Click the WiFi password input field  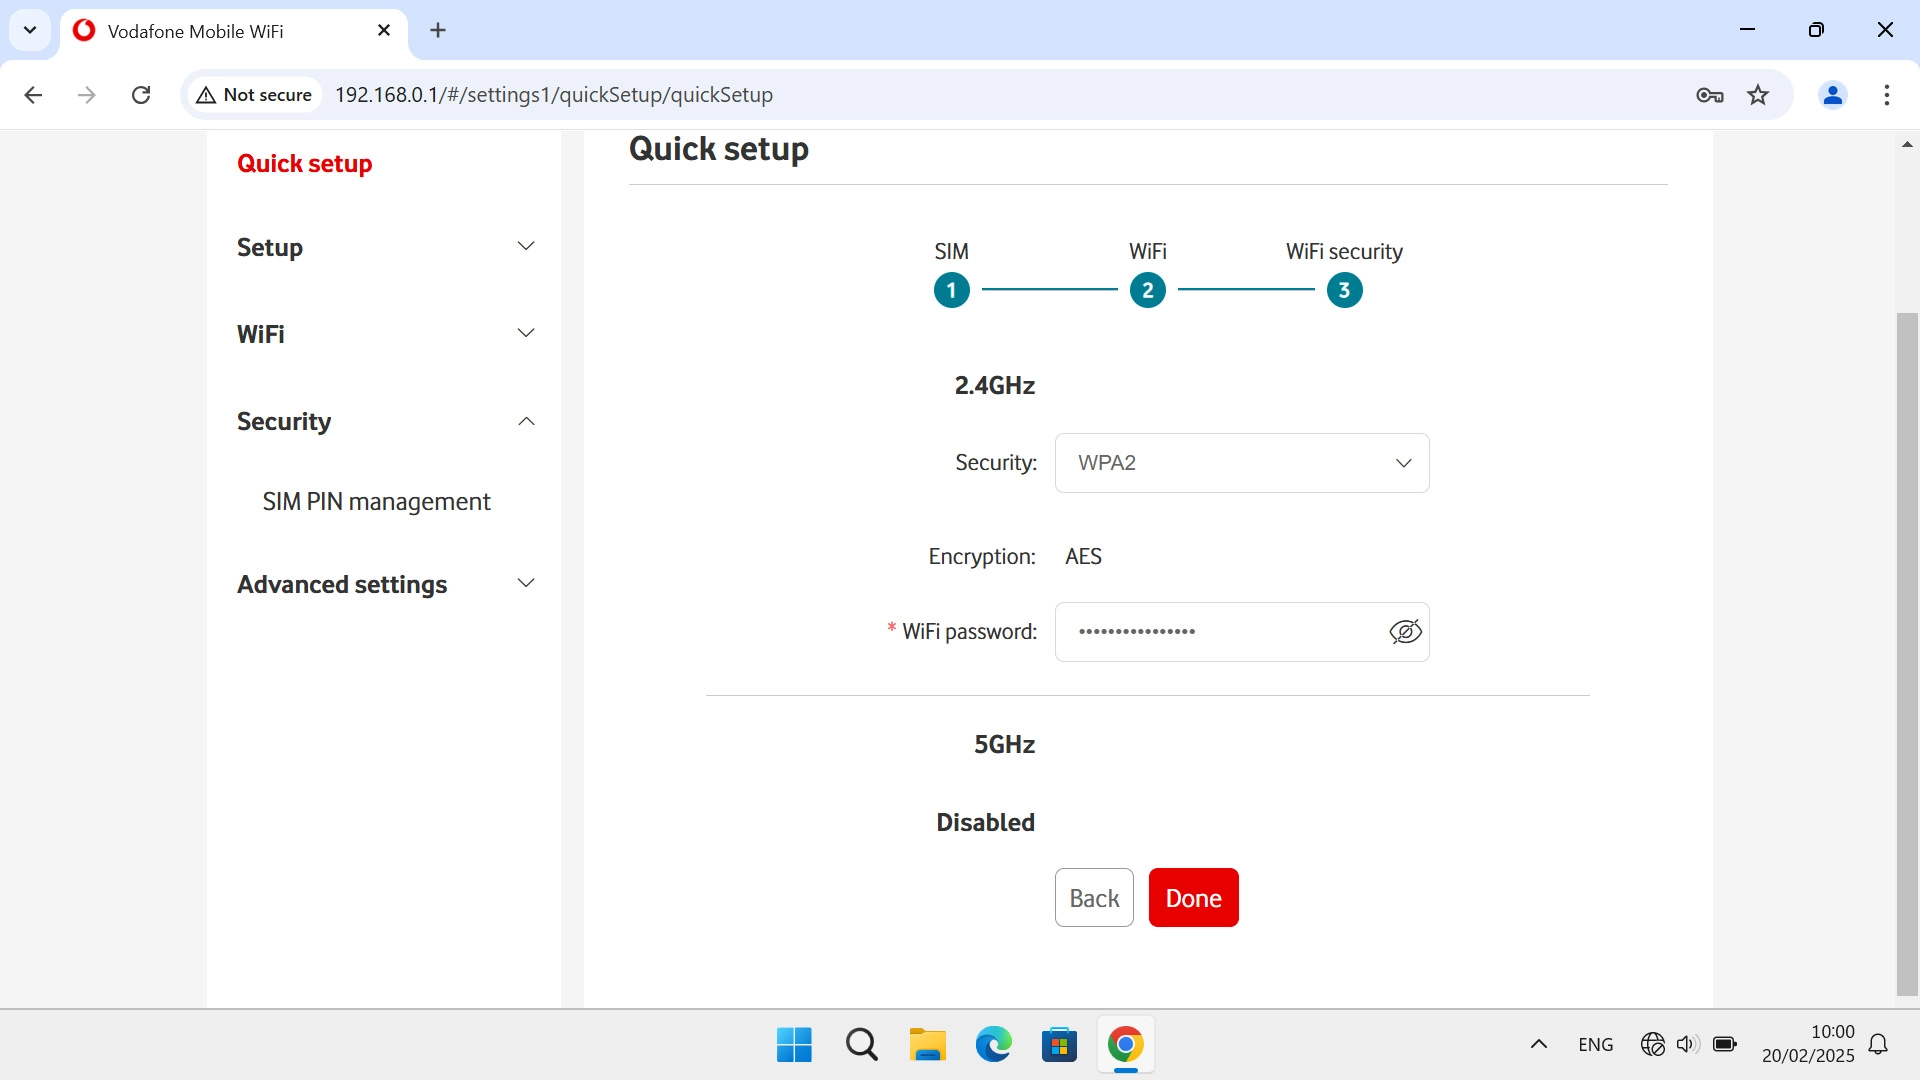tap(1220, 632)
